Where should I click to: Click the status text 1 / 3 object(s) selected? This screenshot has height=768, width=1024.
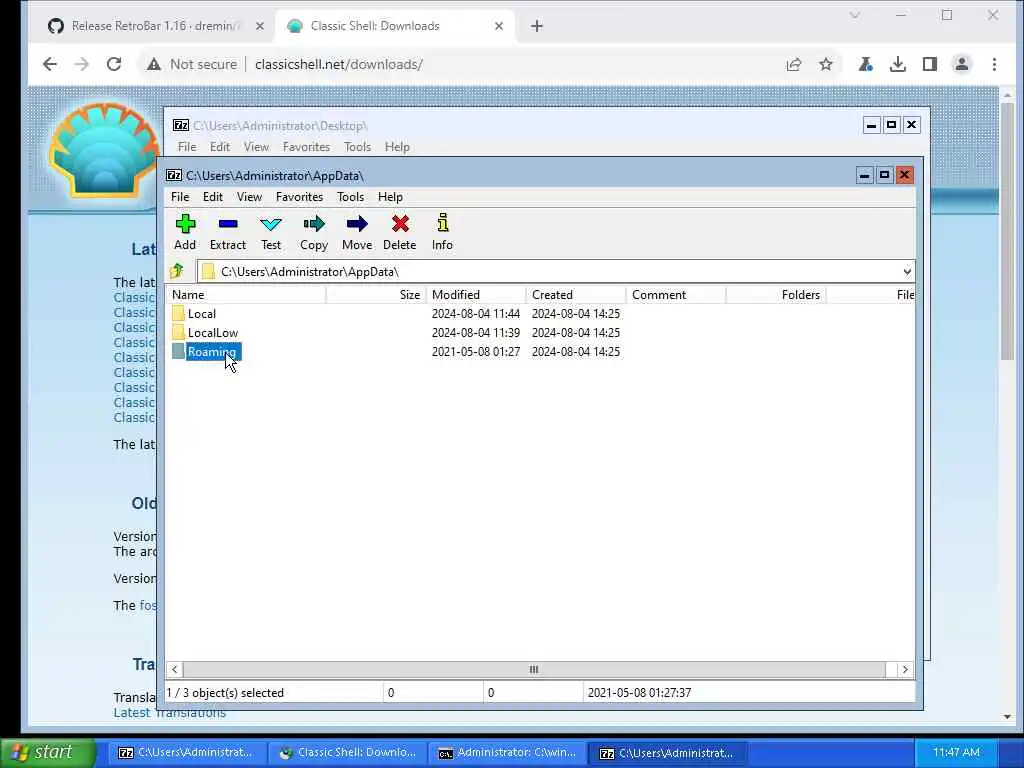coord(225,693)
